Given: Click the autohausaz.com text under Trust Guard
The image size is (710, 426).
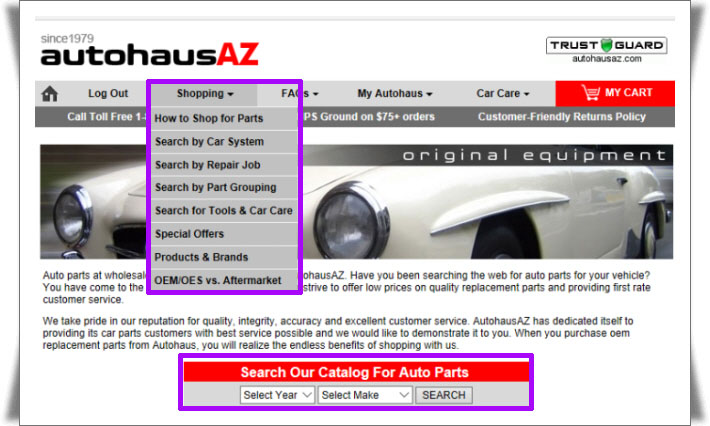Looking at the screenshot, I should (607, 59).
